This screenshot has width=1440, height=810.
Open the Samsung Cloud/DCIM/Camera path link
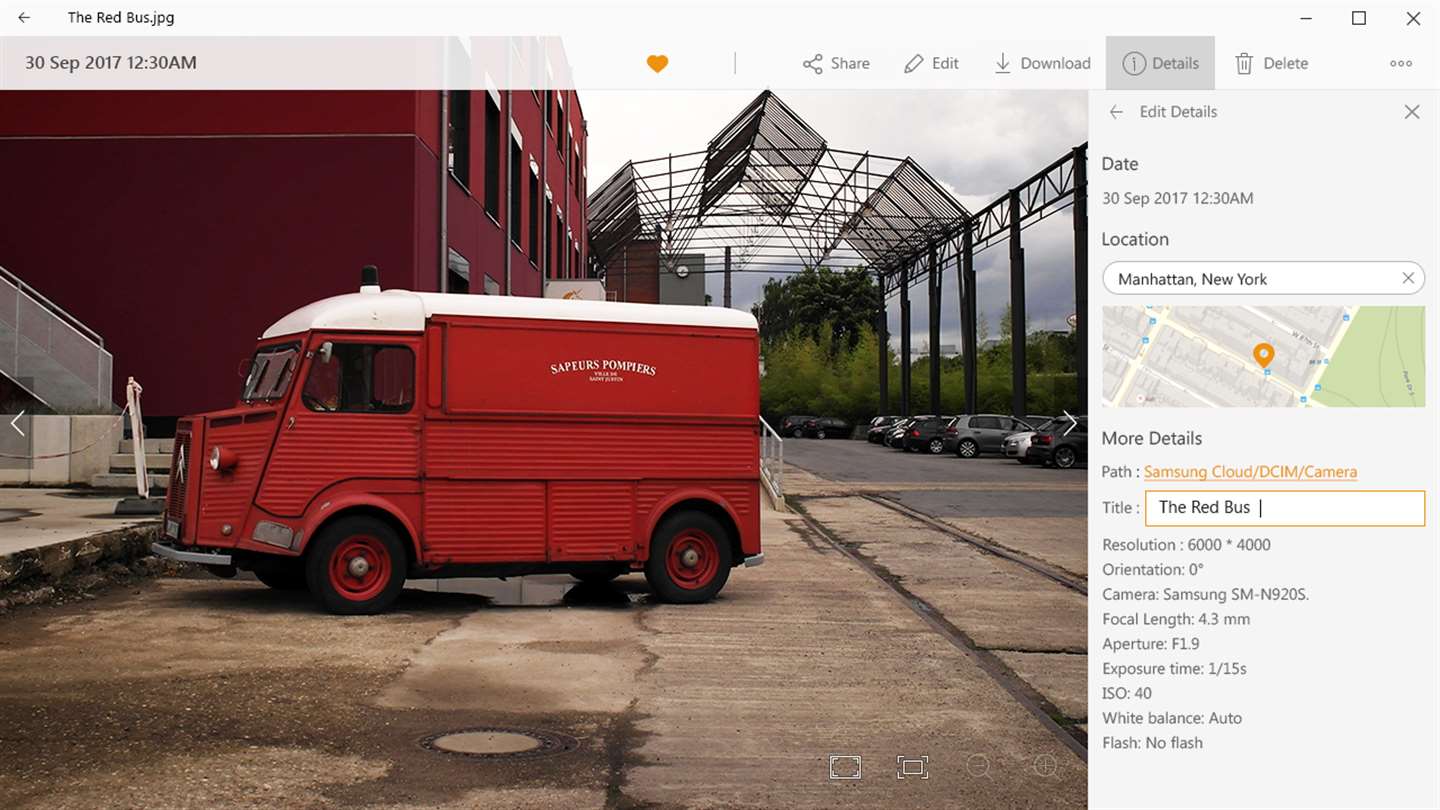(1250, 471)
